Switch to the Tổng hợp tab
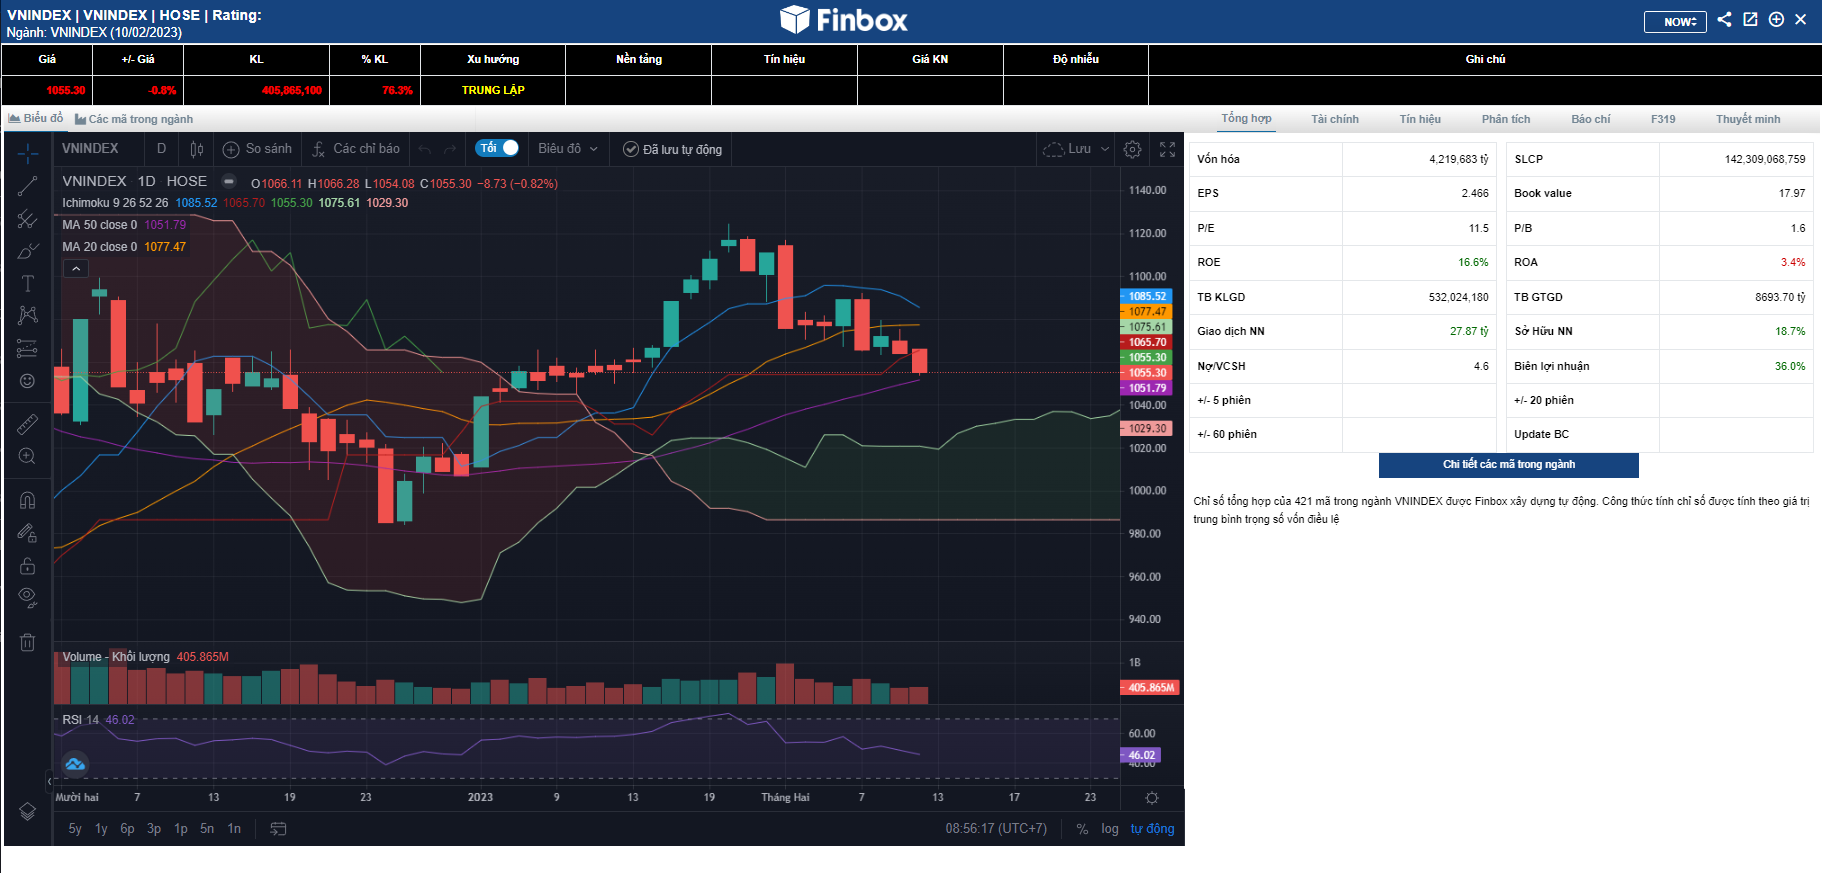Viewport: 1822px width, 873px height. 1246,118
